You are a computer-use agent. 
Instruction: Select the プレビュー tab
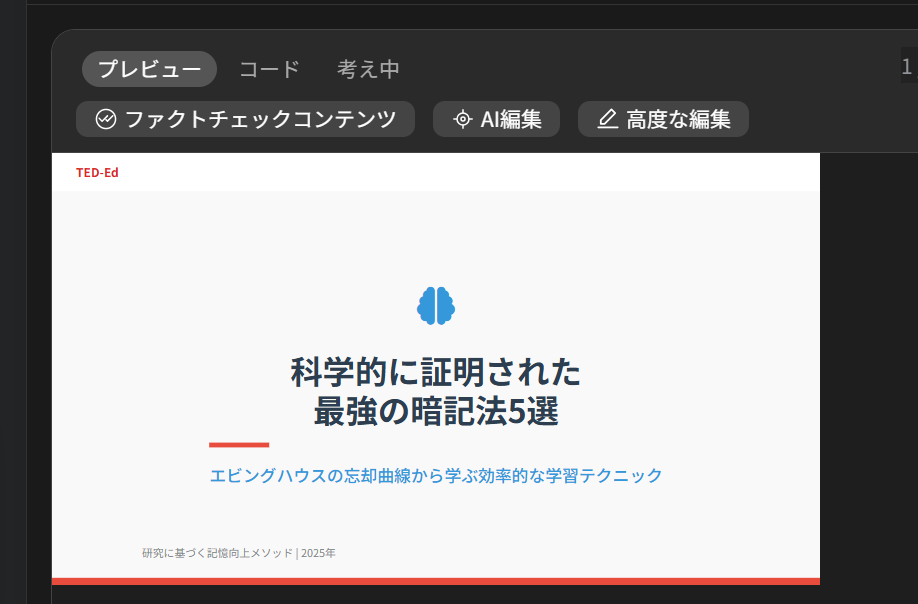click(x=148, y=69)
